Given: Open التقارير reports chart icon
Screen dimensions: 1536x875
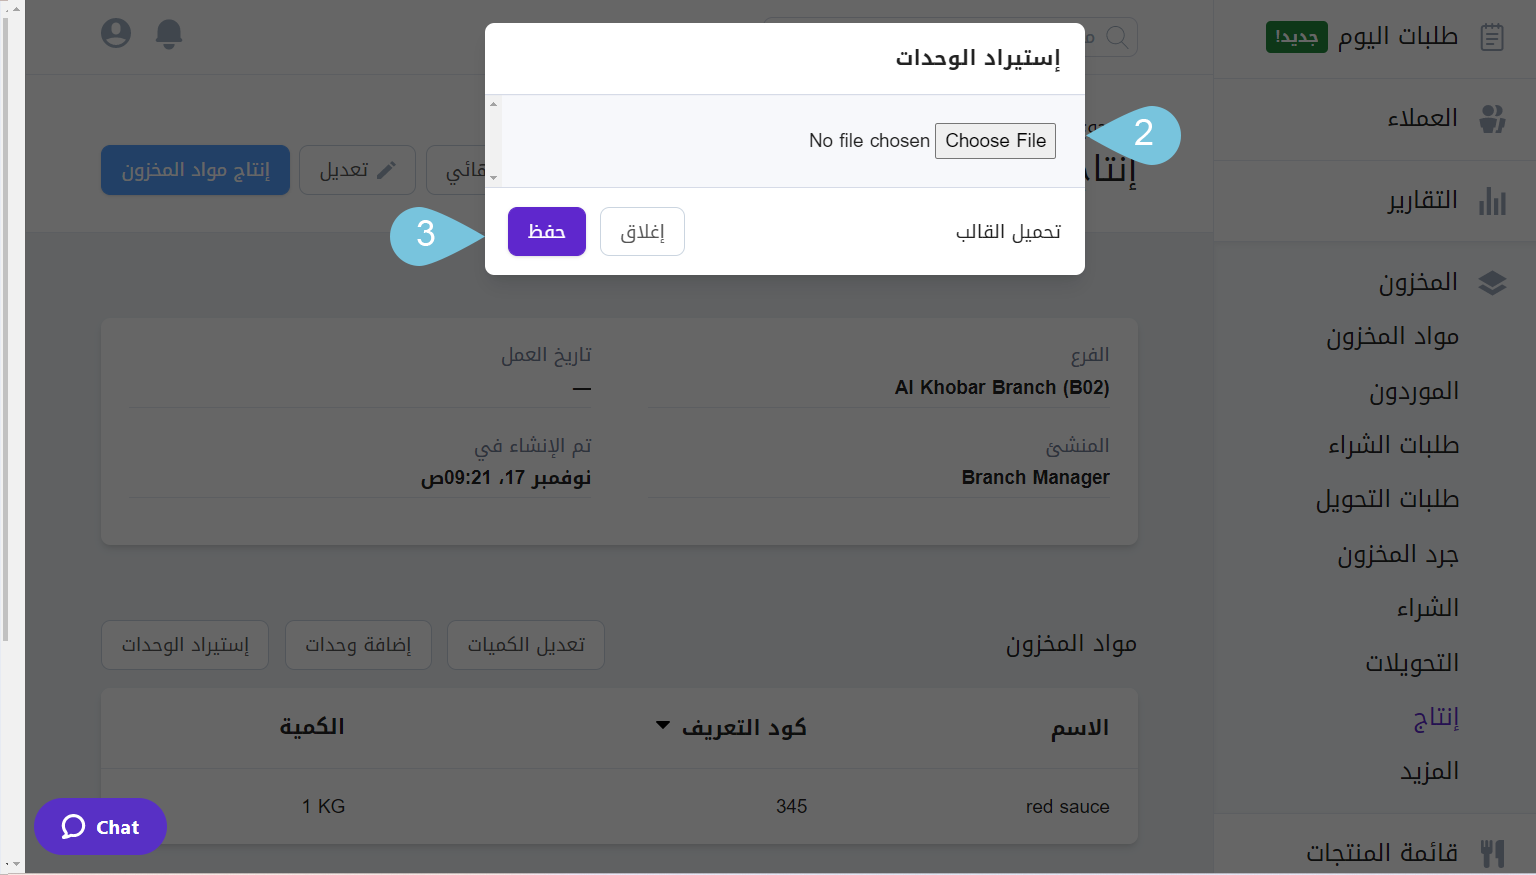Looking at the screenshot, I should pos(1492,200).
